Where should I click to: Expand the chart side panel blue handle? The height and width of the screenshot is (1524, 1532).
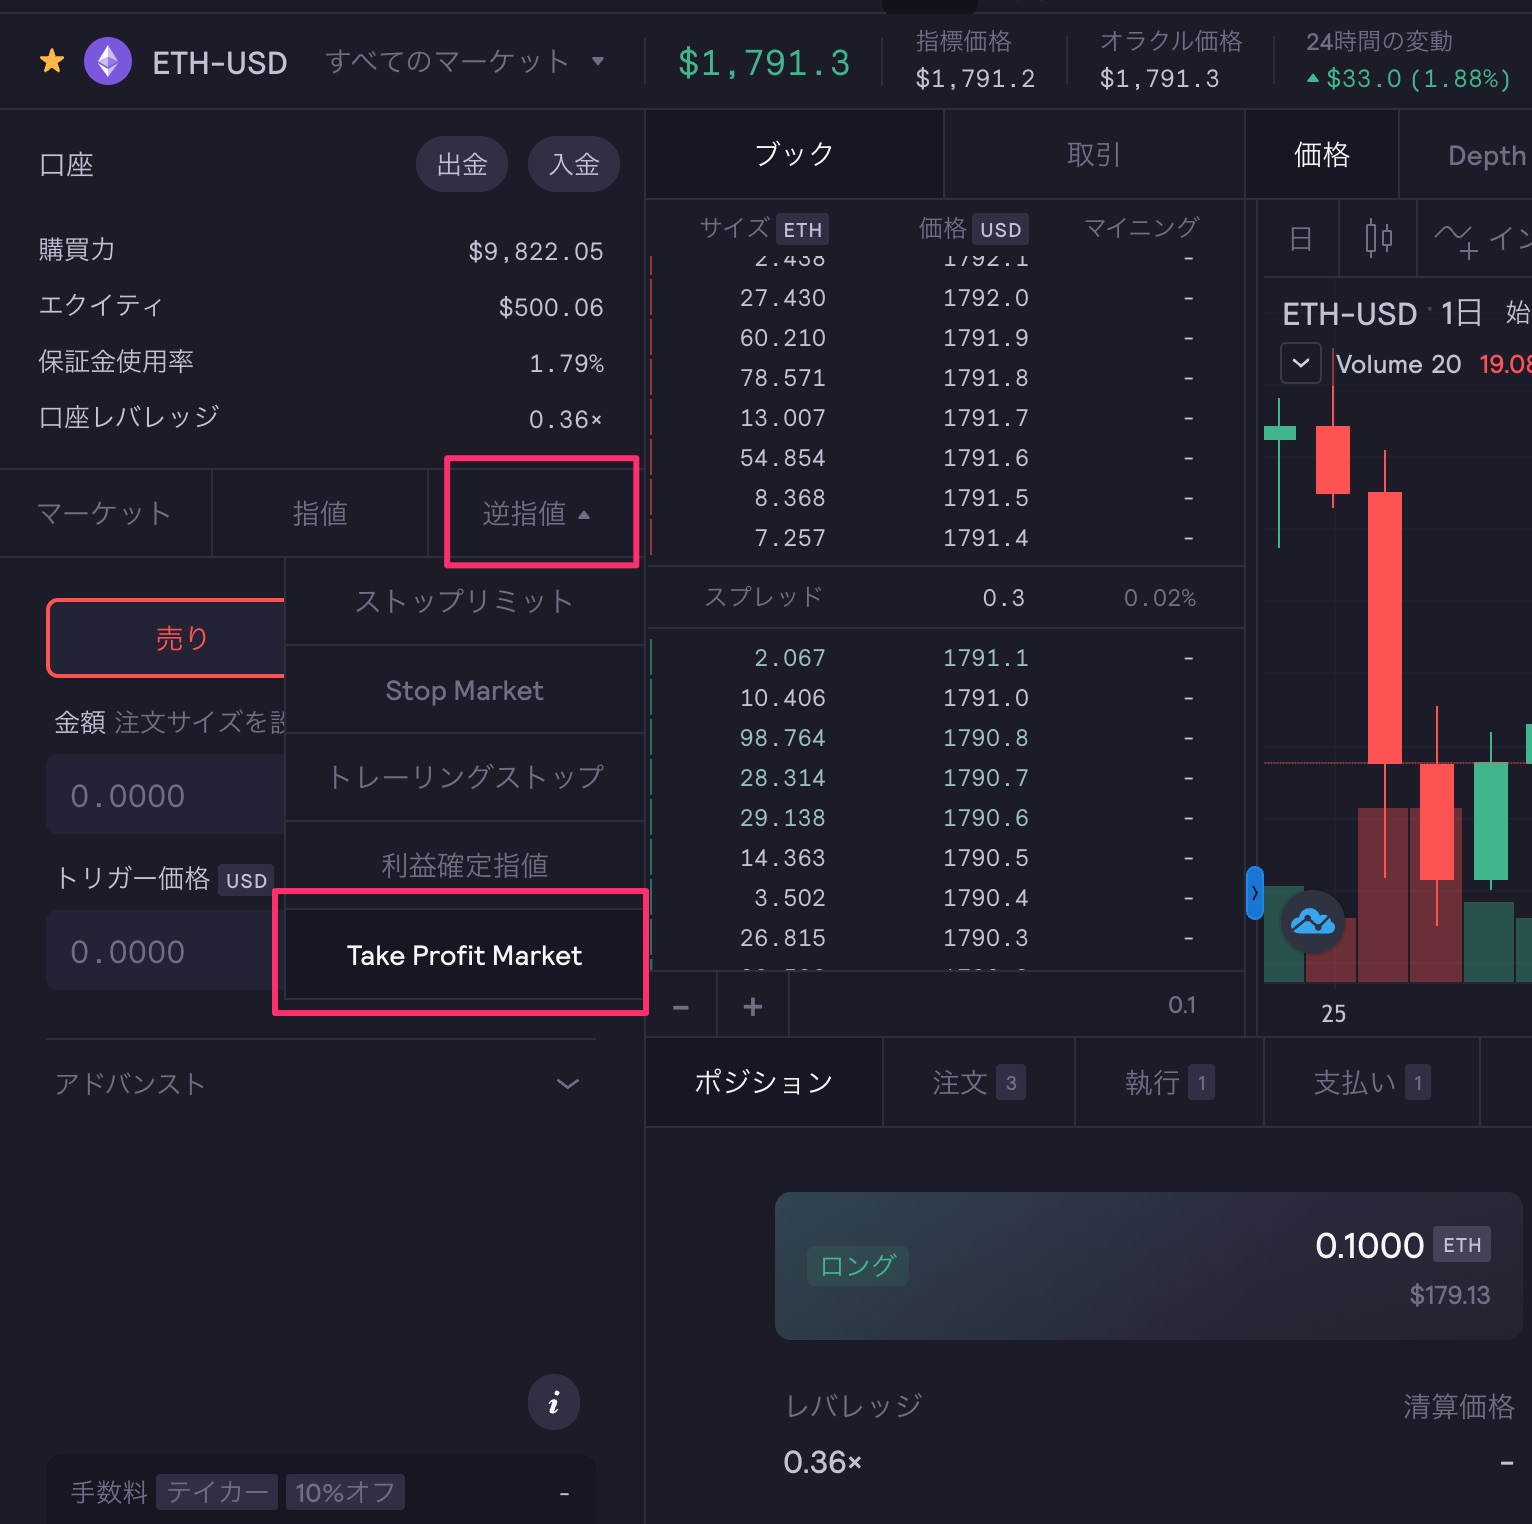click(x=1254, y=893)
